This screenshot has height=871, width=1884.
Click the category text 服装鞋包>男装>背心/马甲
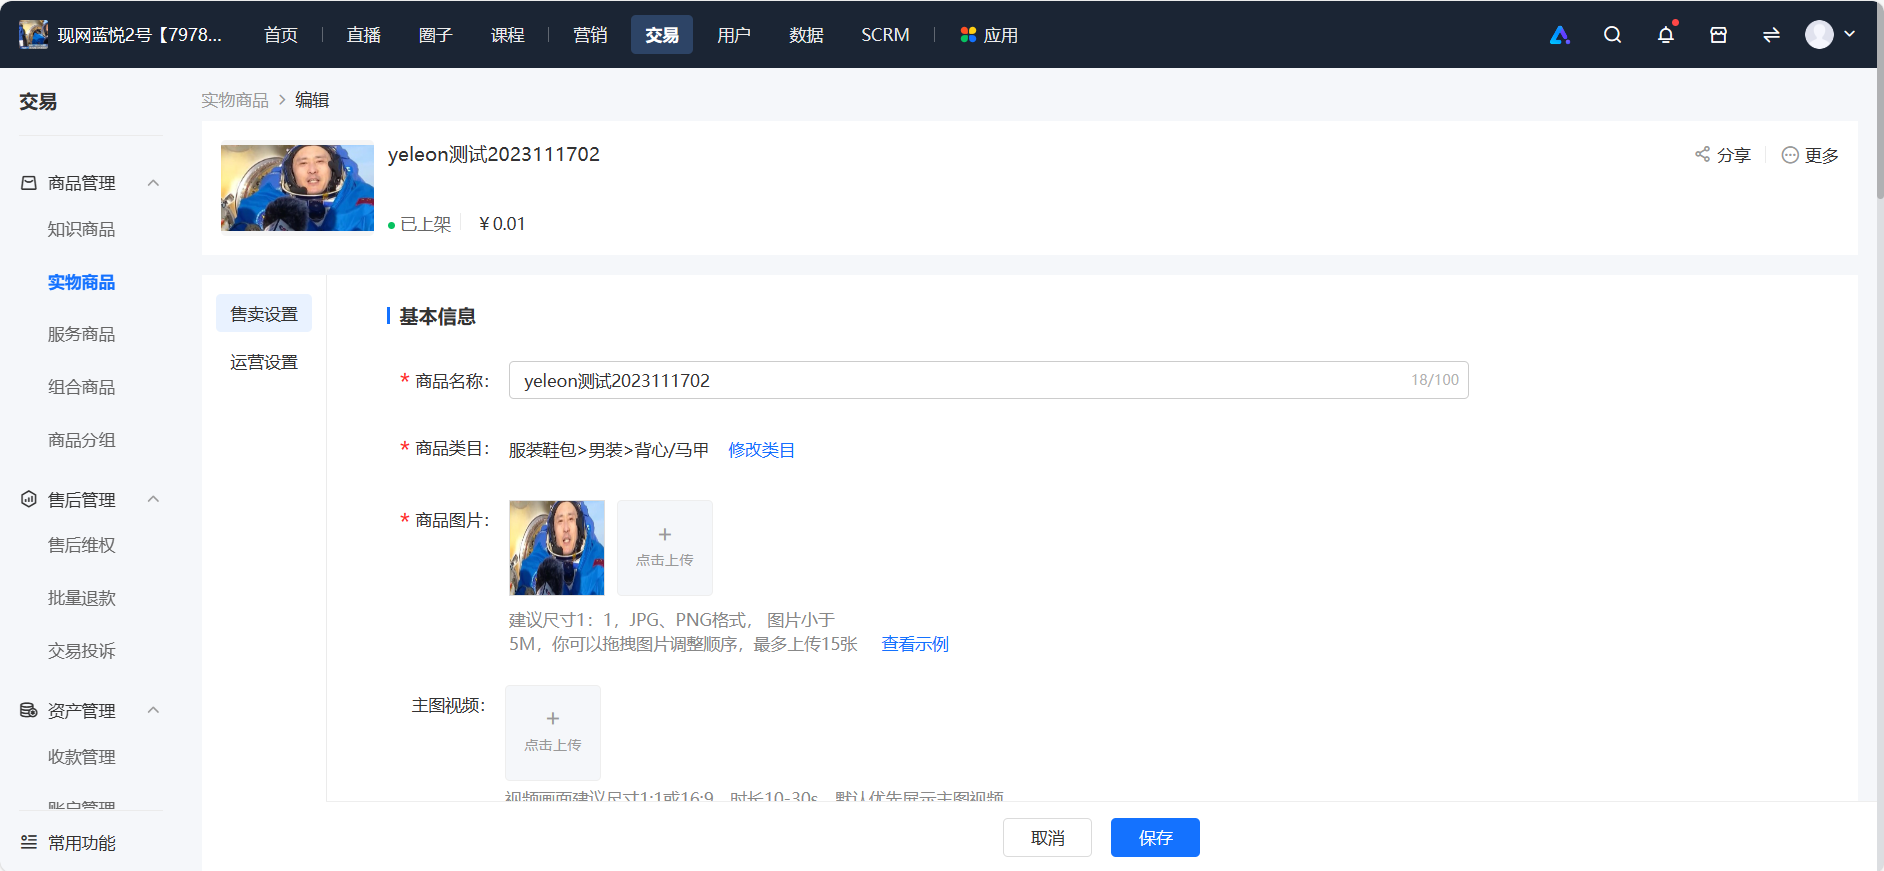[609, 450]
